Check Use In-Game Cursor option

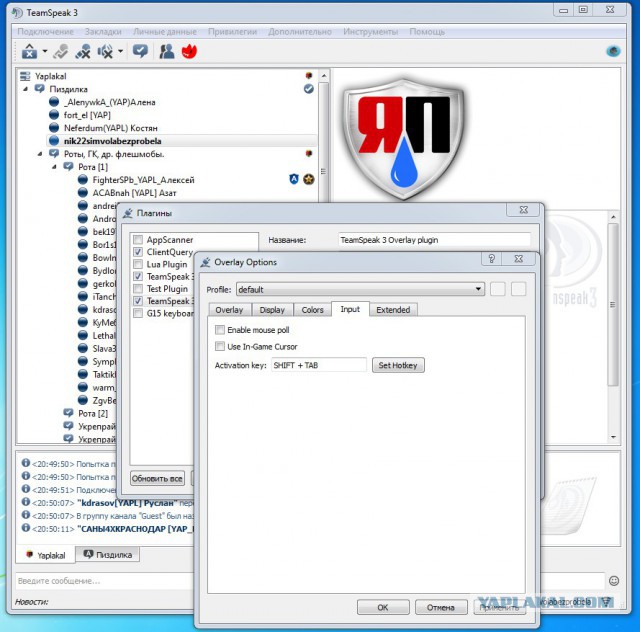click(220, 346)
